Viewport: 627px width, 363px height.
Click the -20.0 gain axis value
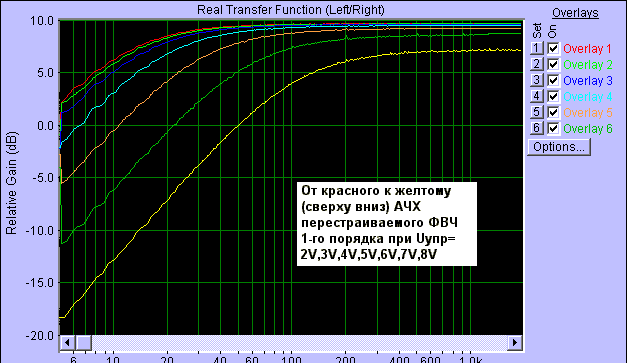(x=40, y=336)
